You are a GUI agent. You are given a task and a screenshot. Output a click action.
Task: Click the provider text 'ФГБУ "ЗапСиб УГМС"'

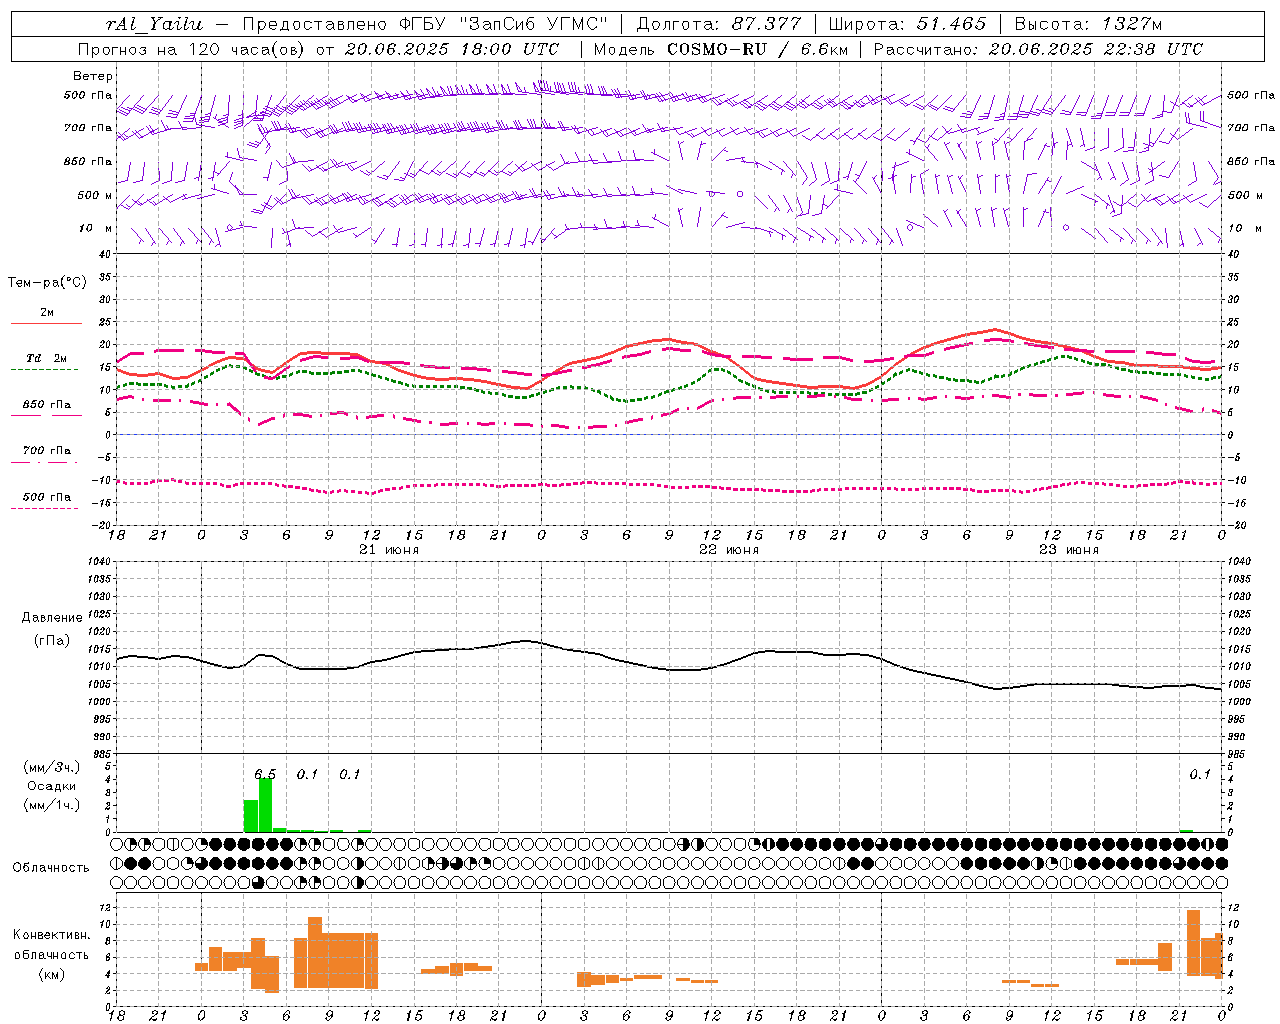(x=505, y=24)
